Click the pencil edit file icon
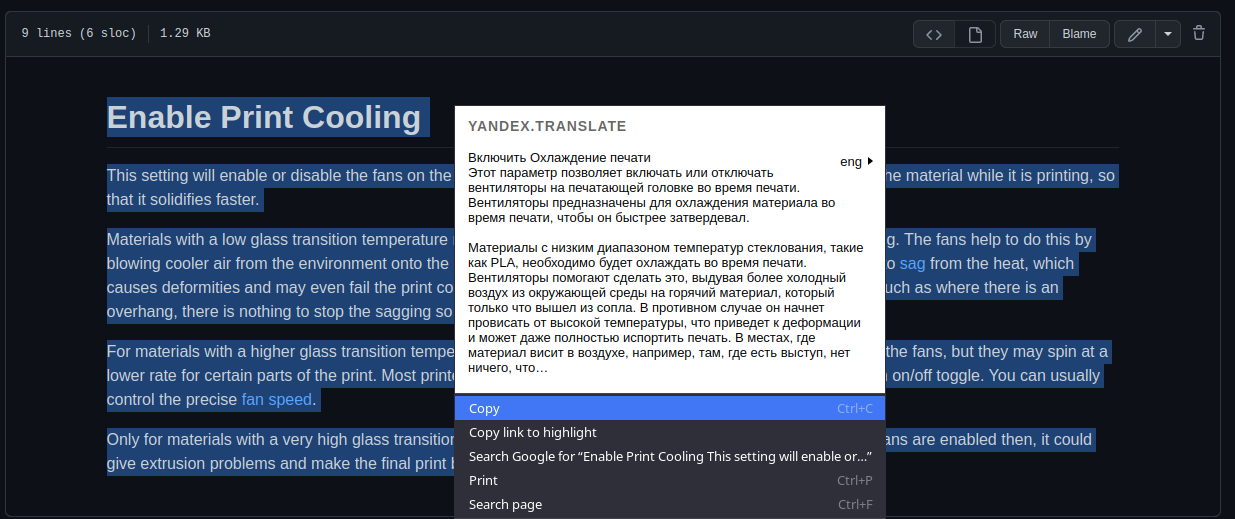 [x=1134, y=34]
